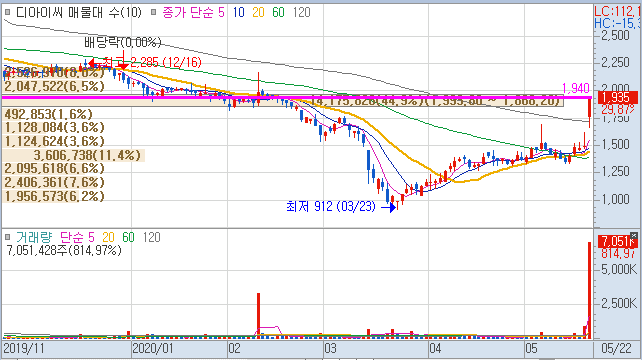Click the 2020/01 date axis label
Image resolution: width=642 pixels, height=360 pixels.
click(x=153, y=349)
